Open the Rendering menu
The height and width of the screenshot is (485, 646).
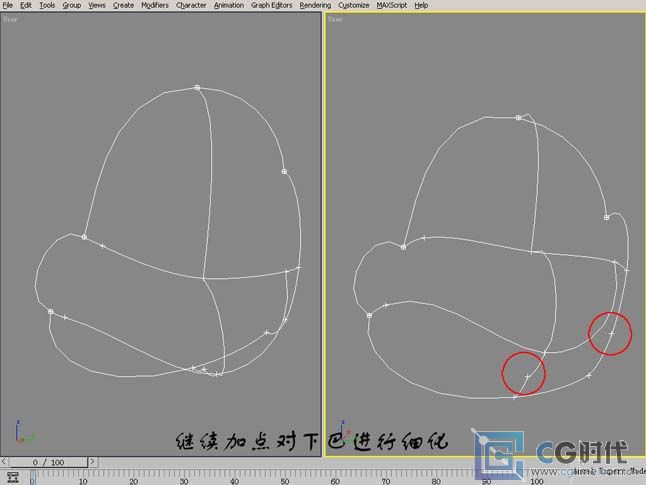[x=315, y=5]
